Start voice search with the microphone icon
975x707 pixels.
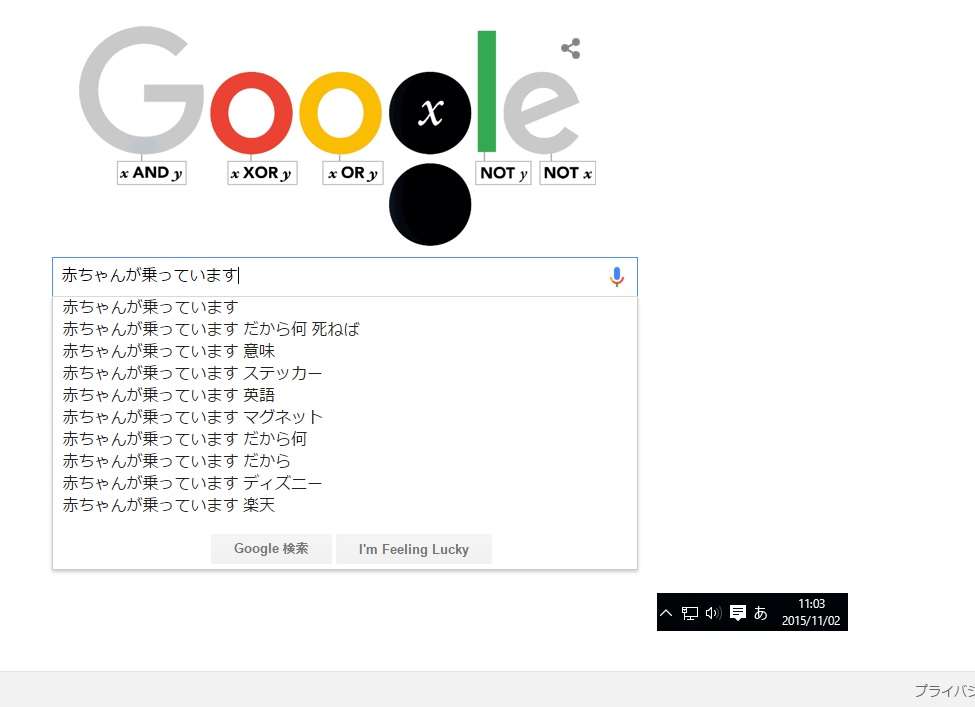616,277
